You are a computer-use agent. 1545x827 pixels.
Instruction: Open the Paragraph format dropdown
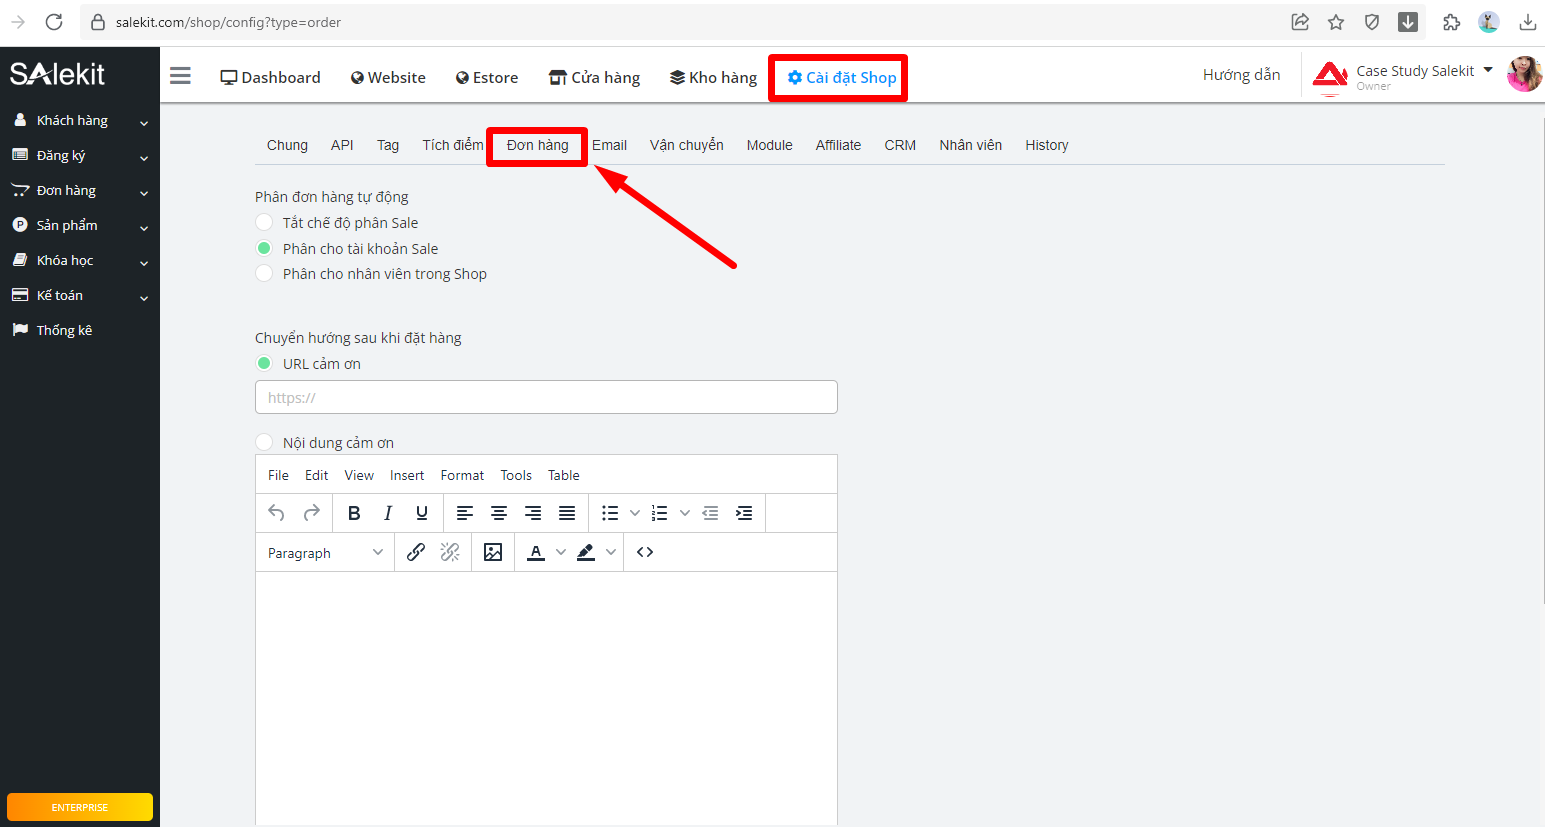[325, 552]
